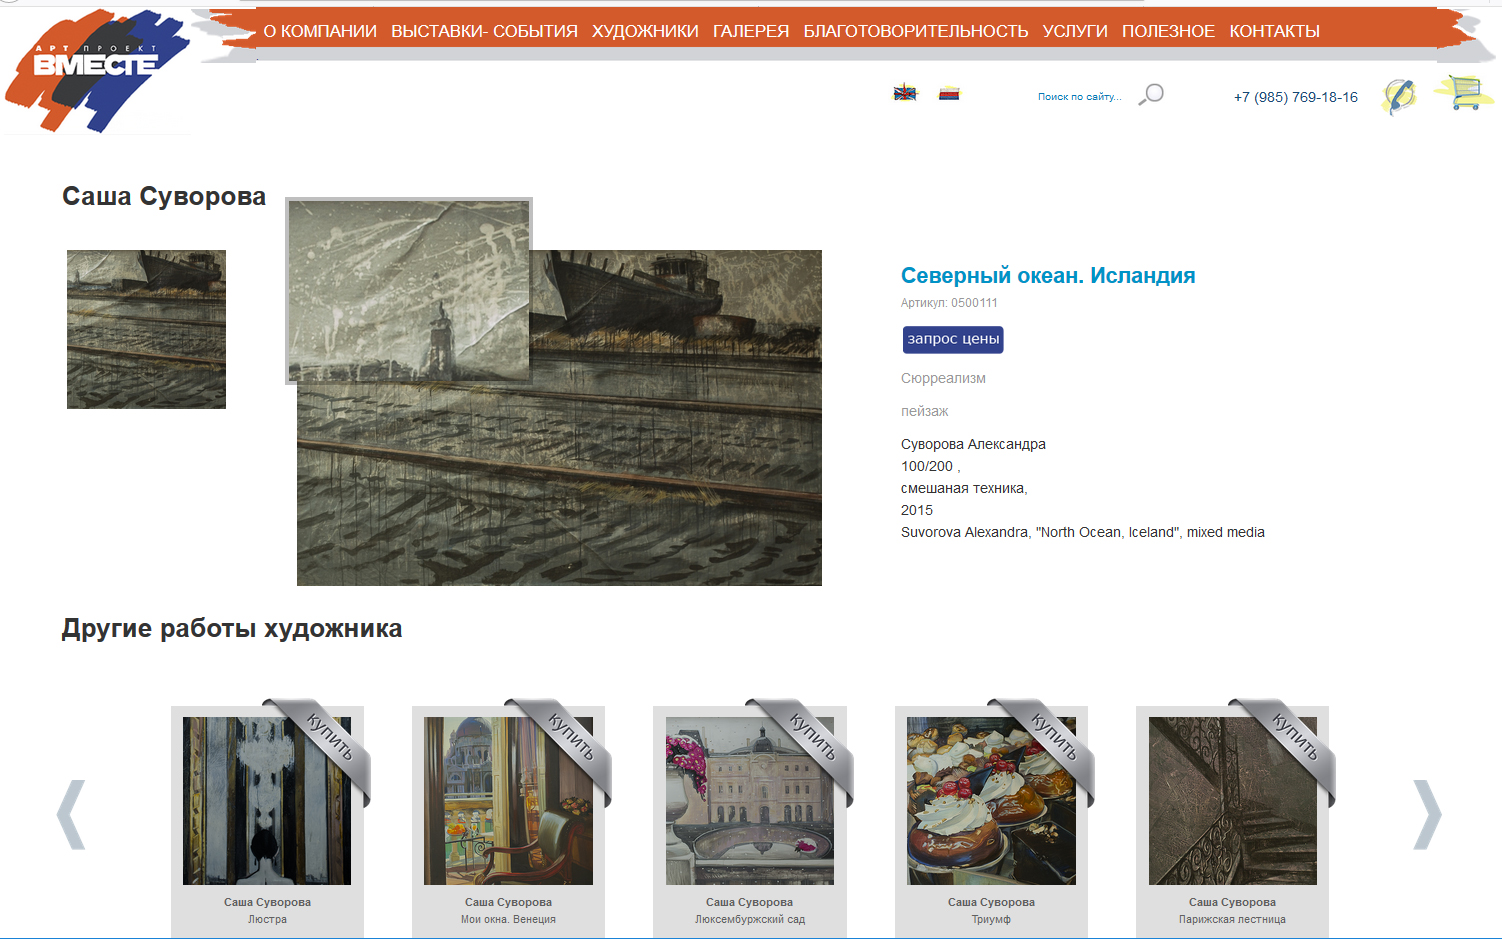Click the Люксембуржский сад caption text
Viewport: 1502px width, 939px height.
point(750,919)
